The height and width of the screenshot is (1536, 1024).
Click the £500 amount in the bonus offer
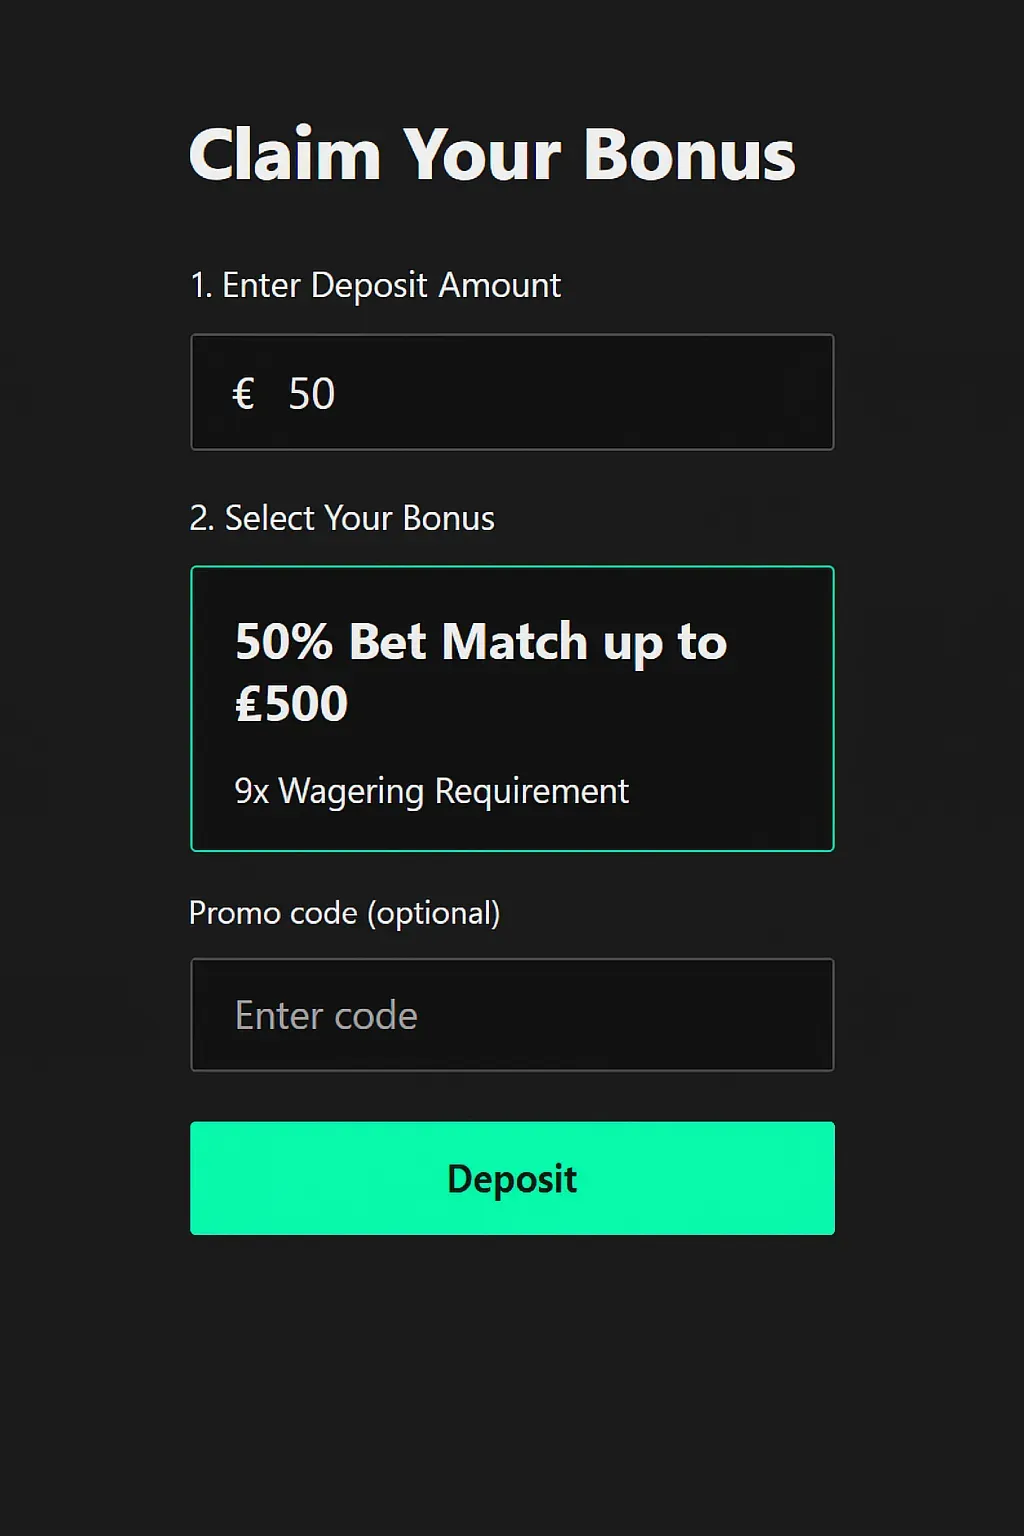click(291, 704)
